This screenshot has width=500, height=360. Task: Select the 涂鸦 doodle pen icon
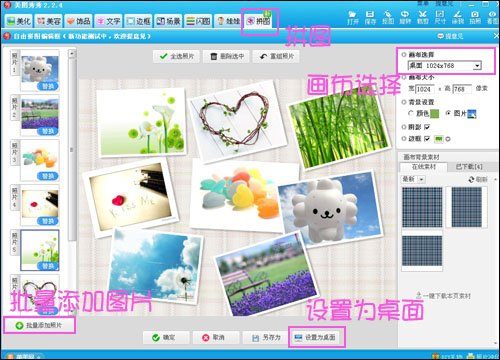458,18
